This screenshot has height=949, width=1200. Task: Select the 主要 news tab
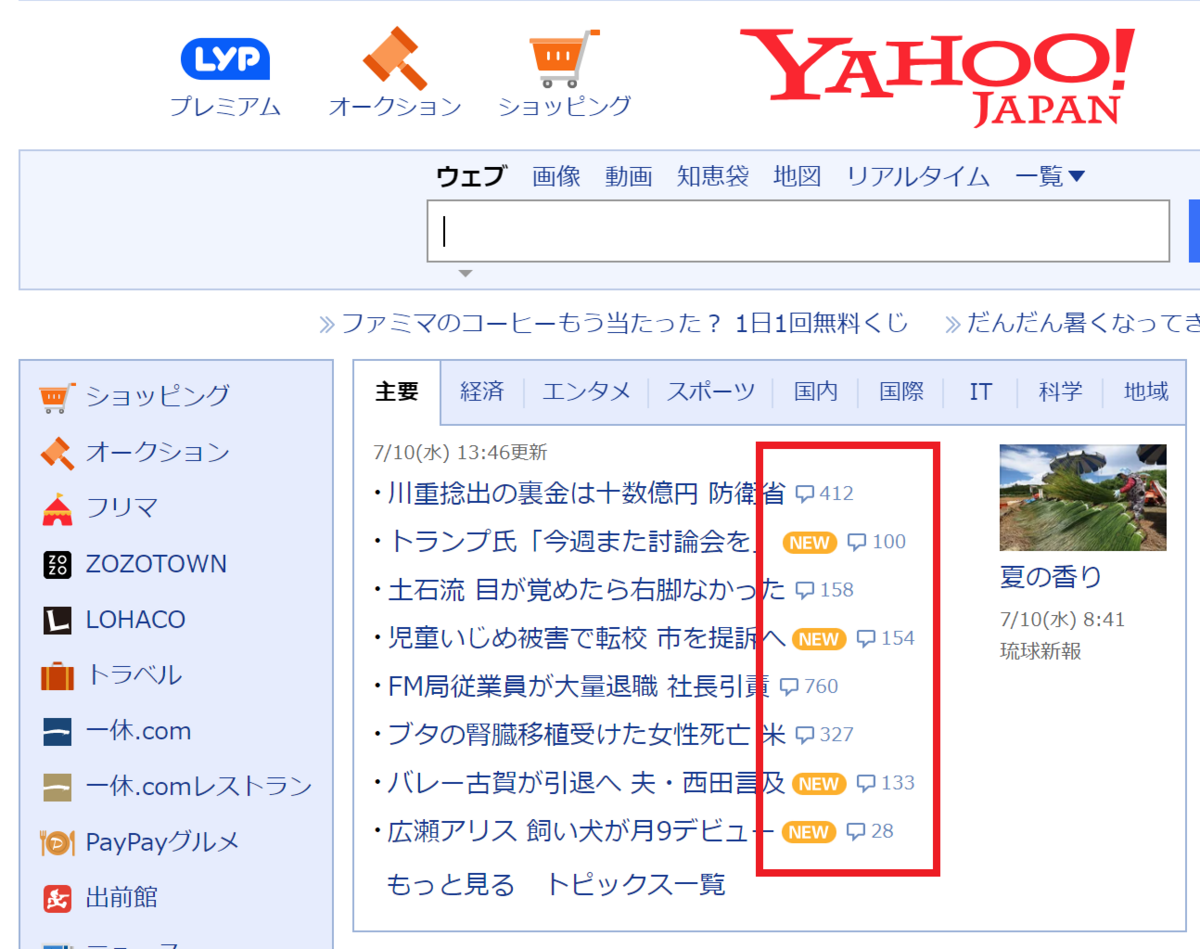pyautogui.click(x=397, y=392)
